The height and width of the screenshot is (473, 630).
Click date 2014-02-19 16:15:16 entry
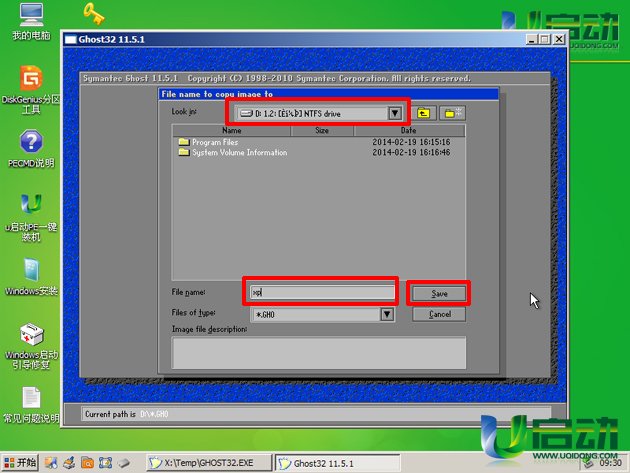pyautogui.click(x=411, y=142)
